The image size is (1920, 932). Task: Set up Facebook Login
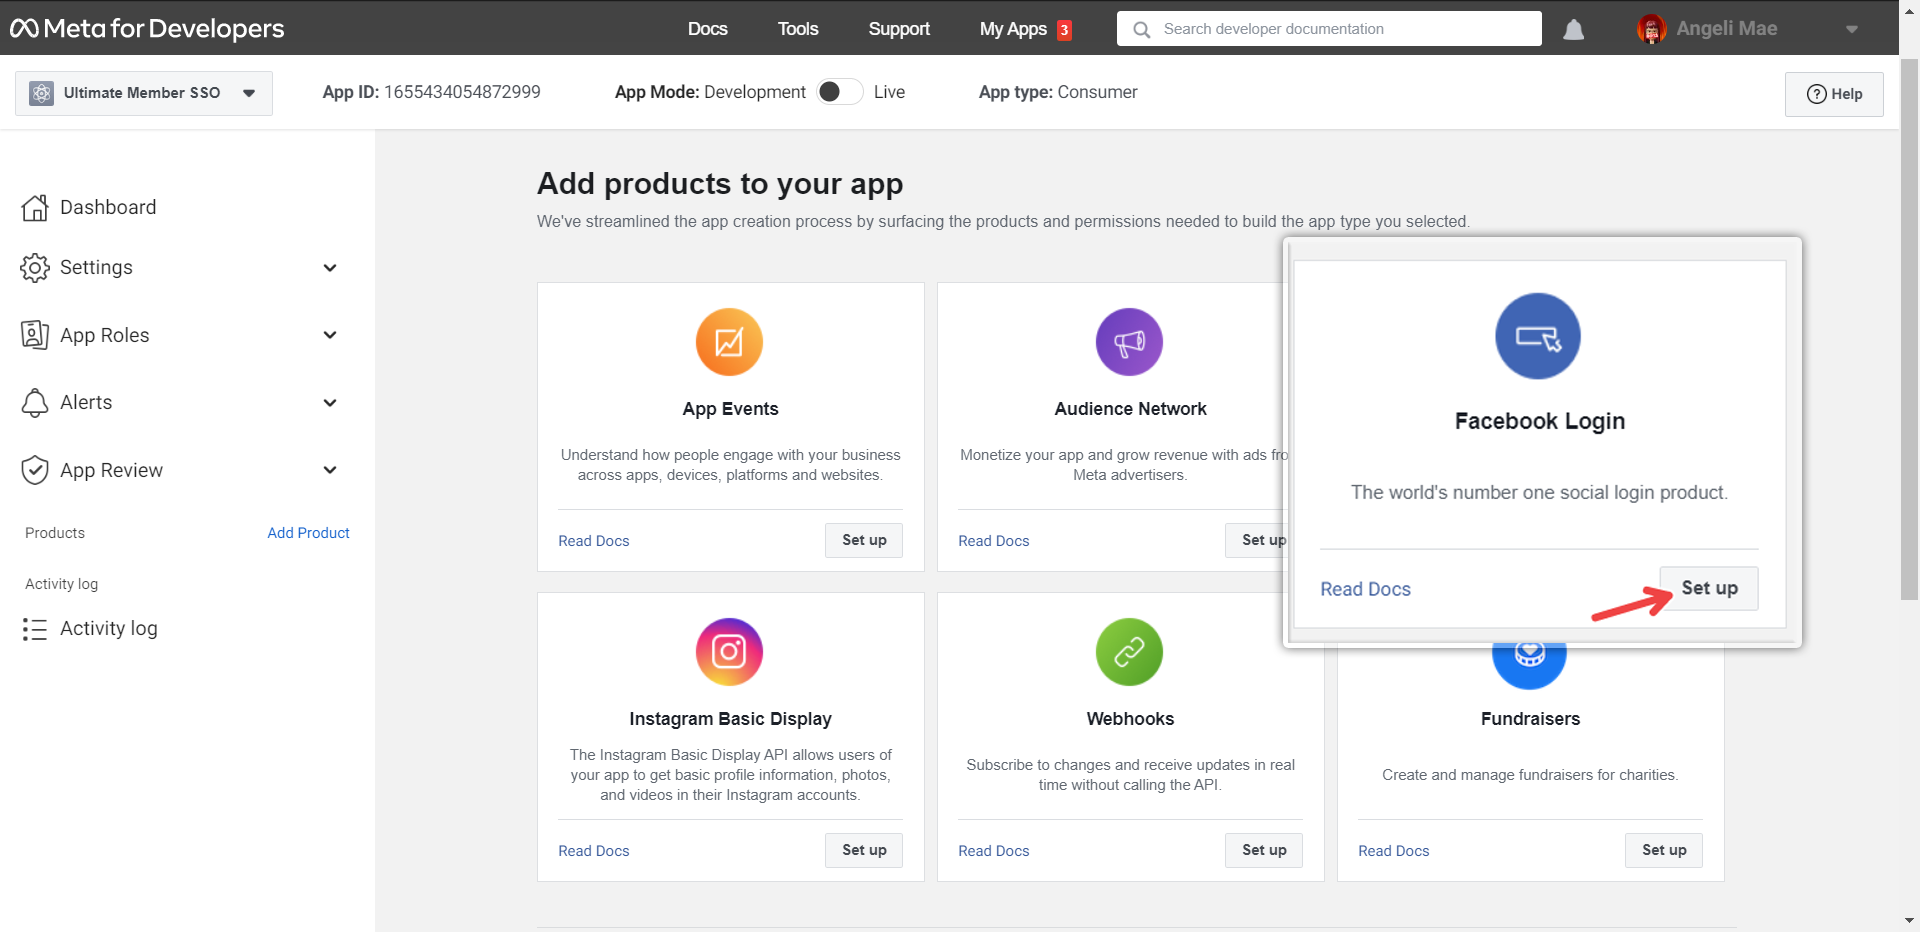1708,588
